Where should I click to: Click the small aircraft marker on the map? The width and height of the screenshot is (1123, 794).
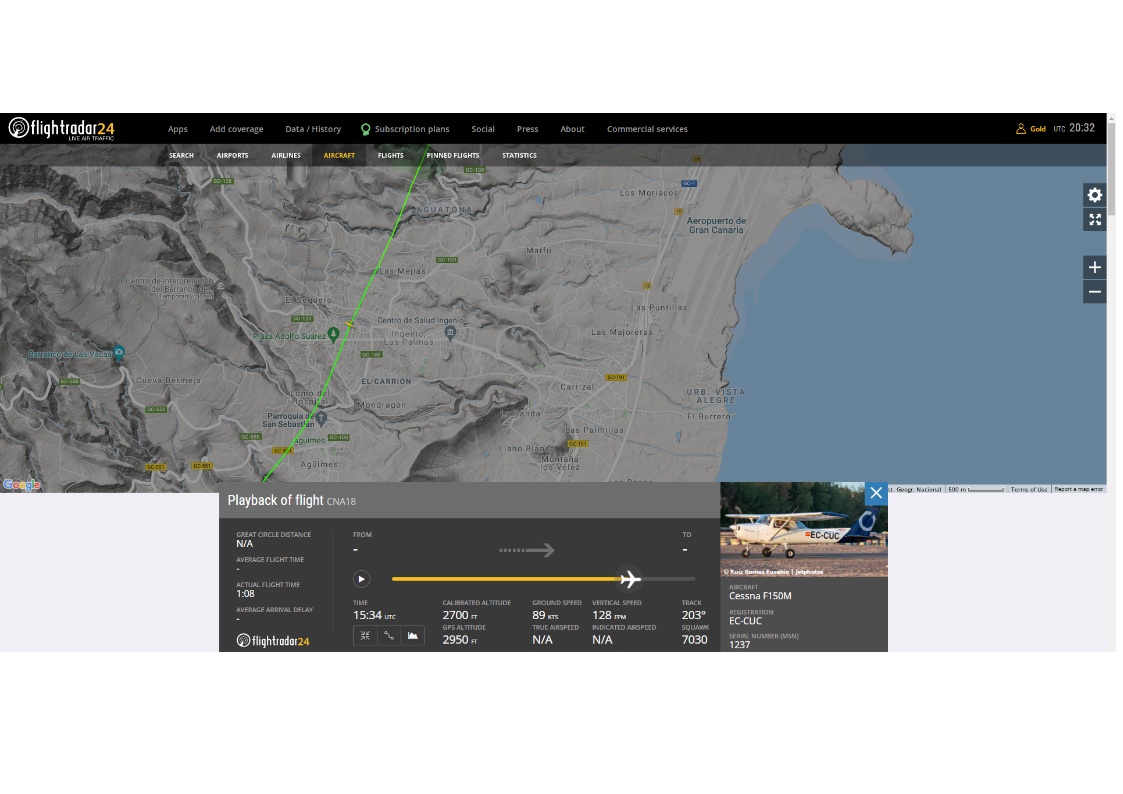(x=350, y=324)
